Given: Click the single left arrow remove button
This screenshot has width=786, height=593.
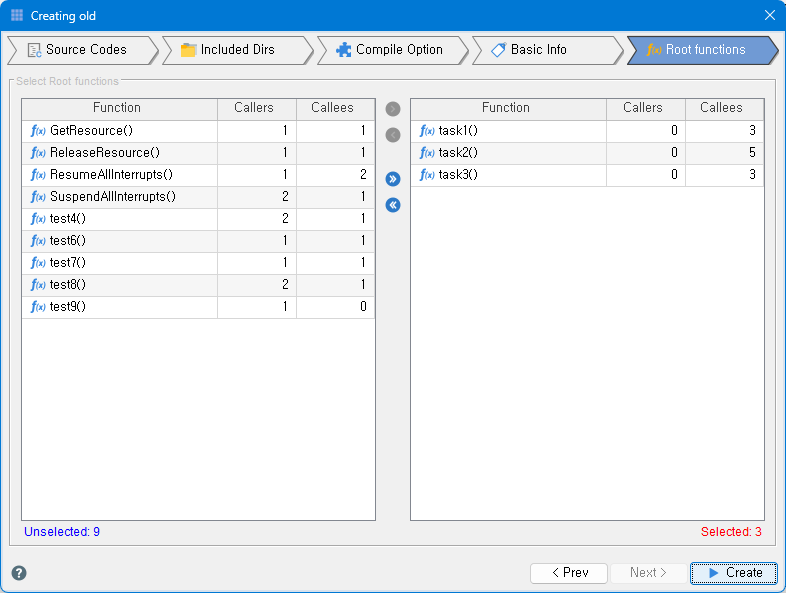Looking at the screenshot, I should click(393, 135).
